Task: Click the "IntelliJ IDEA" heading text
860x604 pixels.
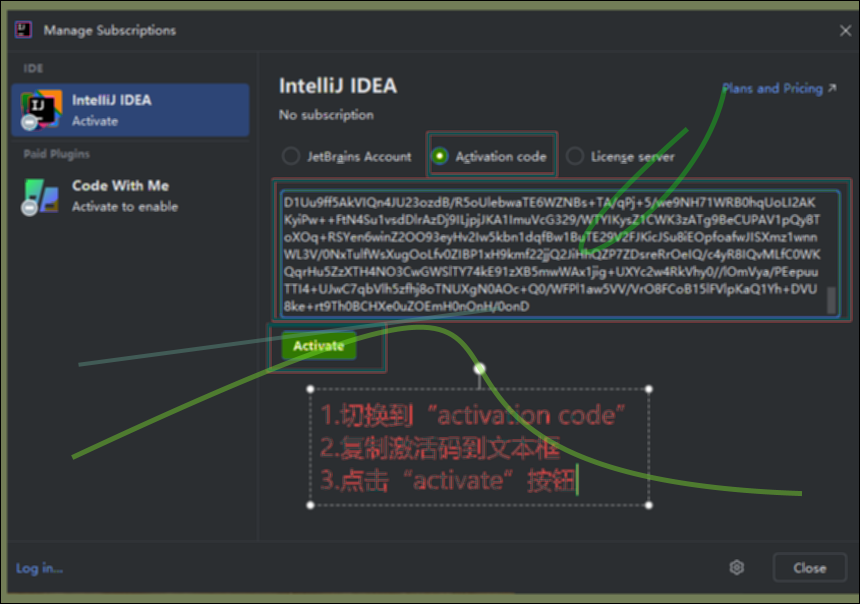Action: [x=338, y=86]
